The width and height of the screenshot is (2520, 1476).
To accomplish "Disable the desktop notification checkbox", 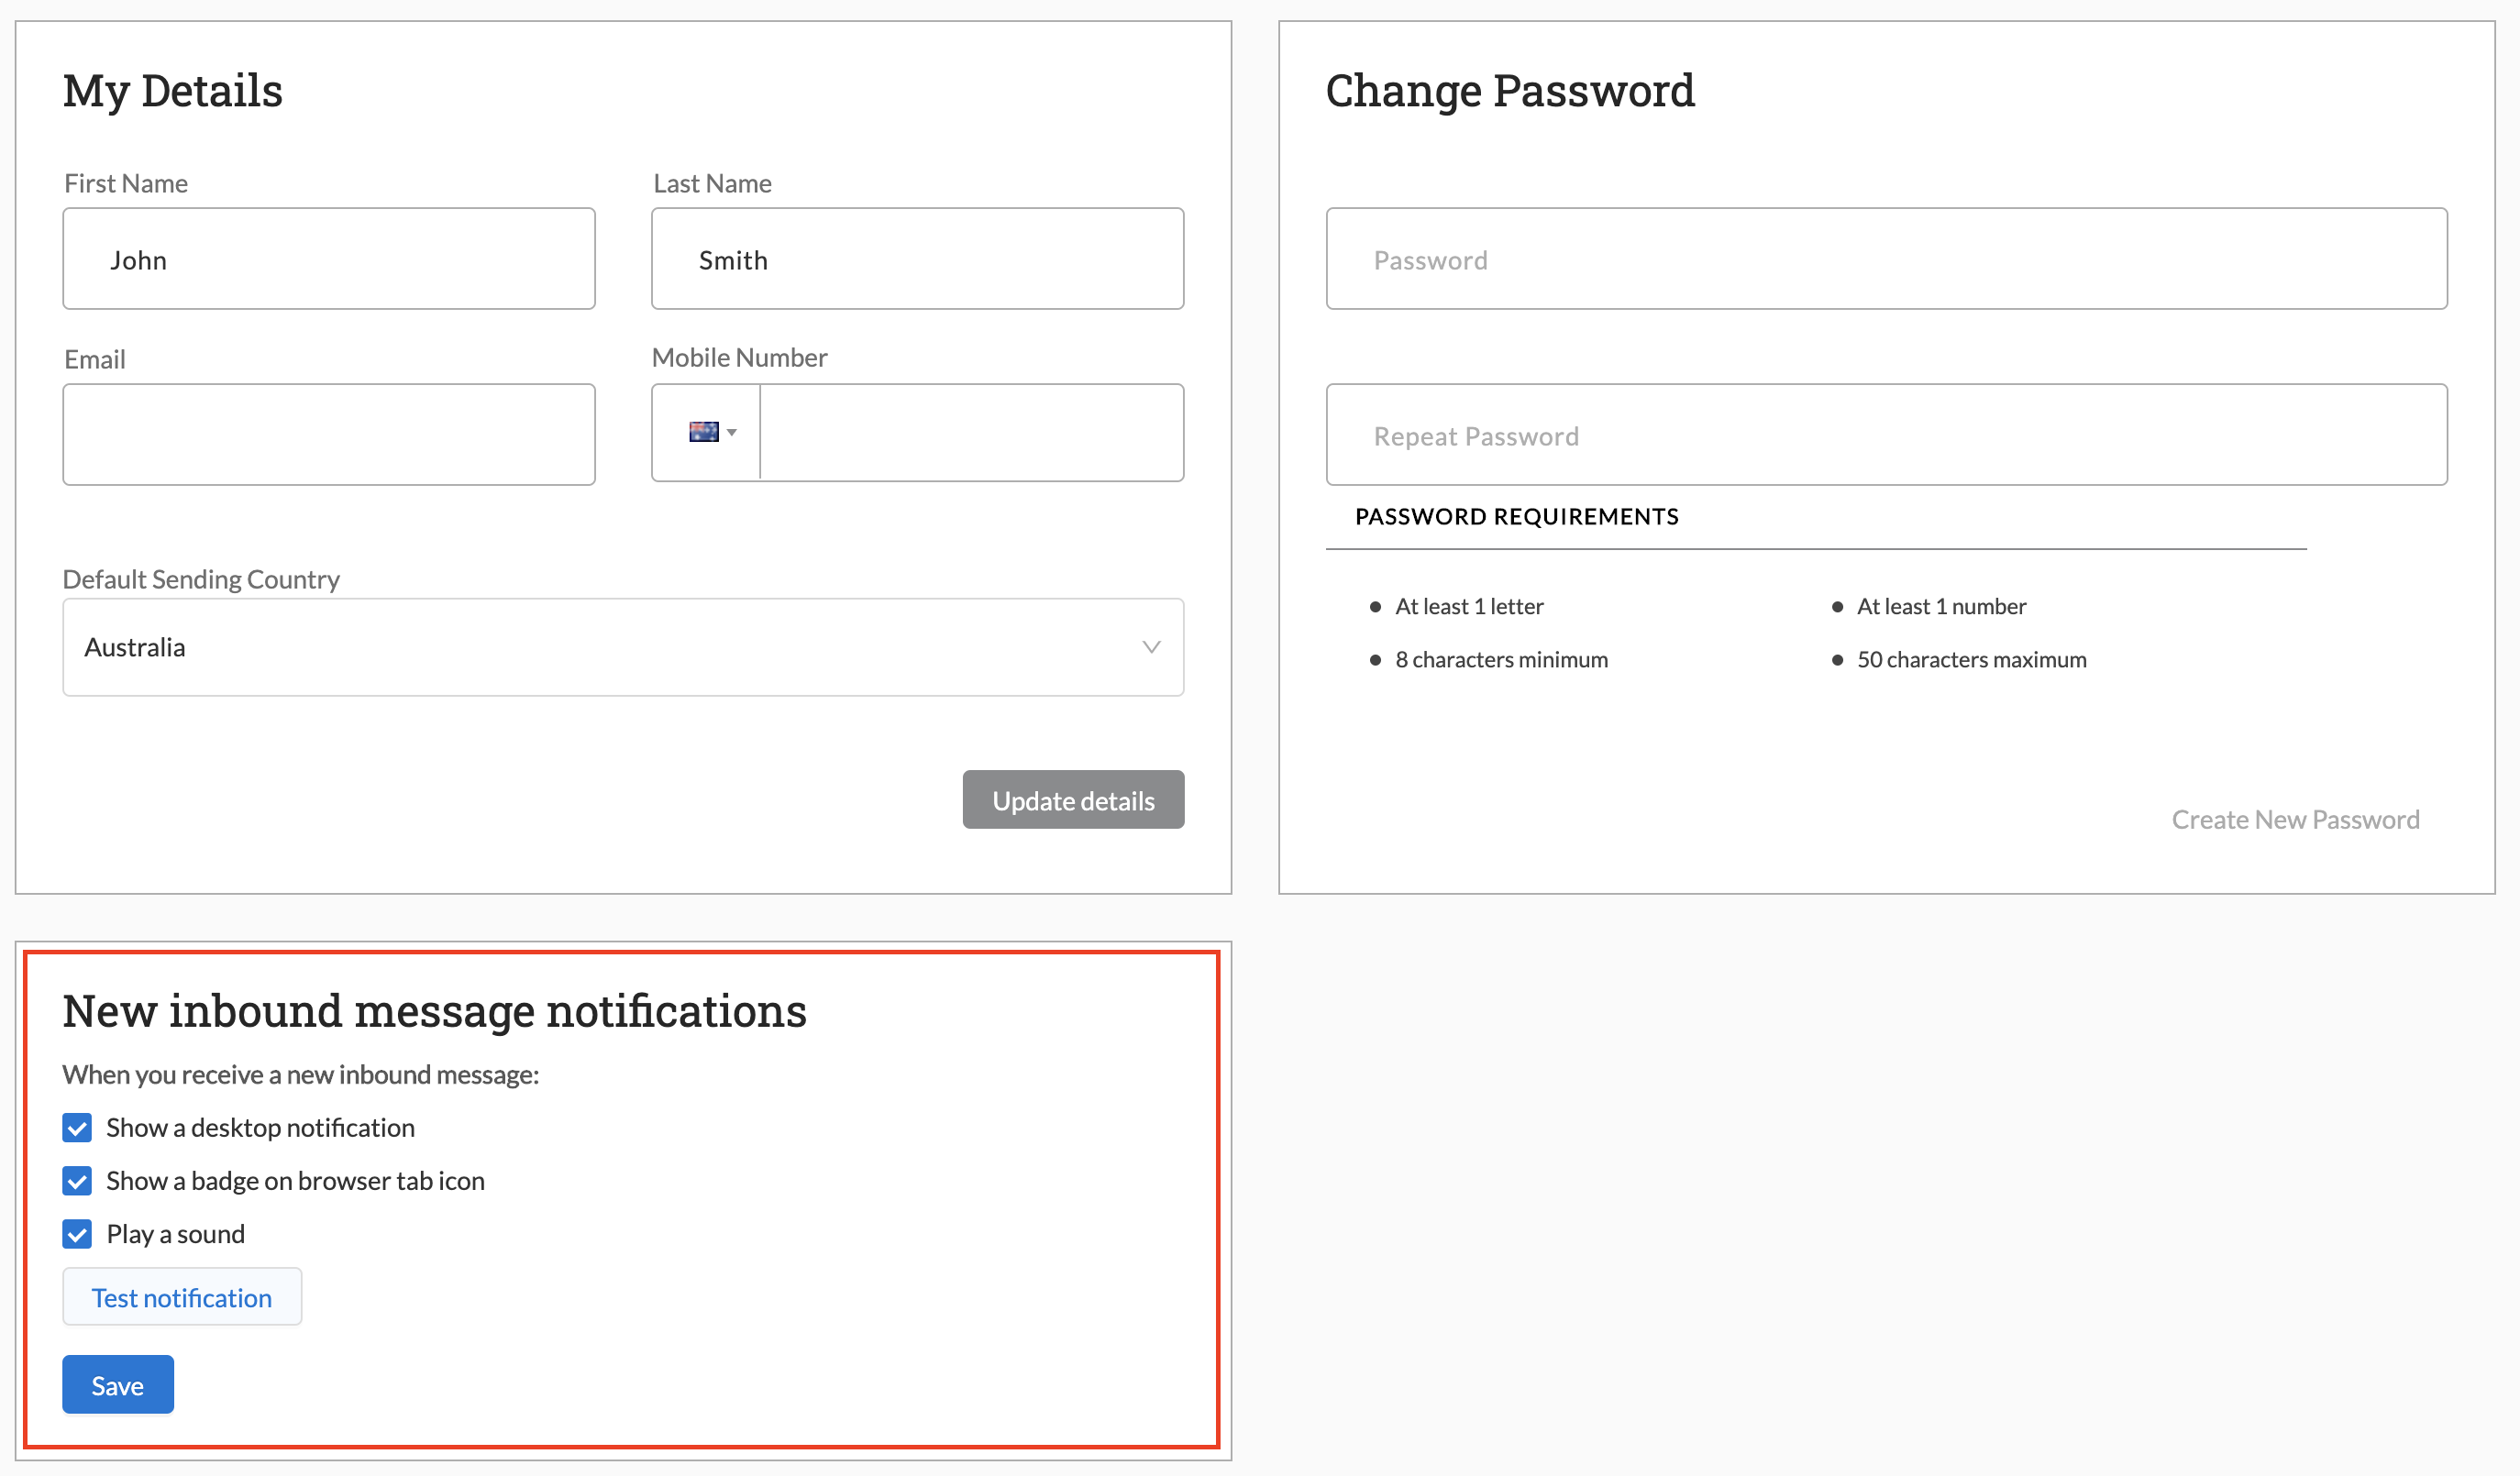I will (77, 1128).
